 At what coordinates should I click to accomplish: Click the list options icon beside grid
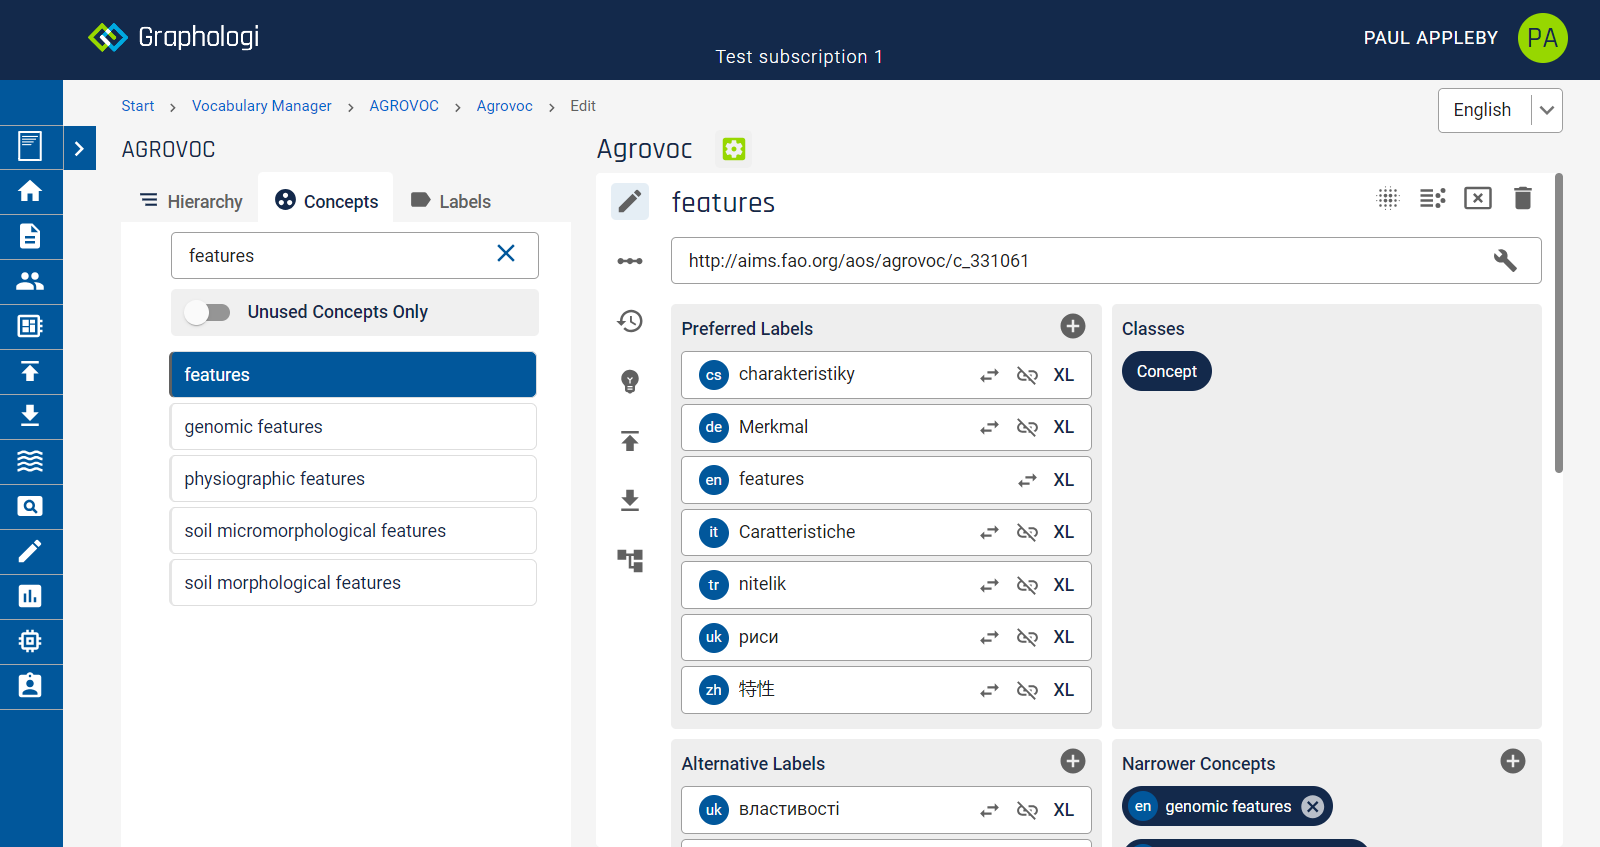[1433, 198]
